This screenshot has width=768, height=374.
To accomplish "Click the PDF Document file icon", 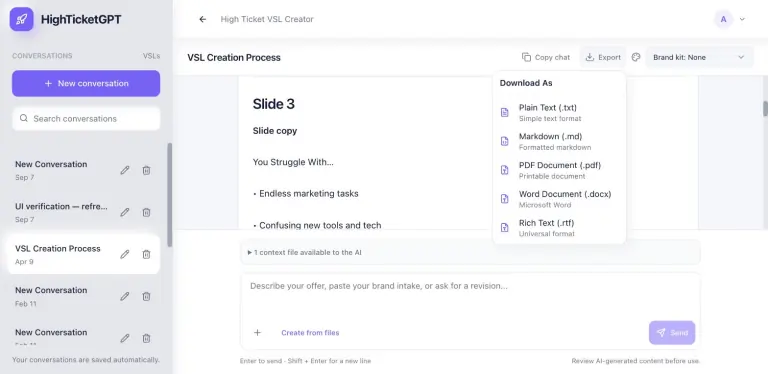I will point(504,170).
